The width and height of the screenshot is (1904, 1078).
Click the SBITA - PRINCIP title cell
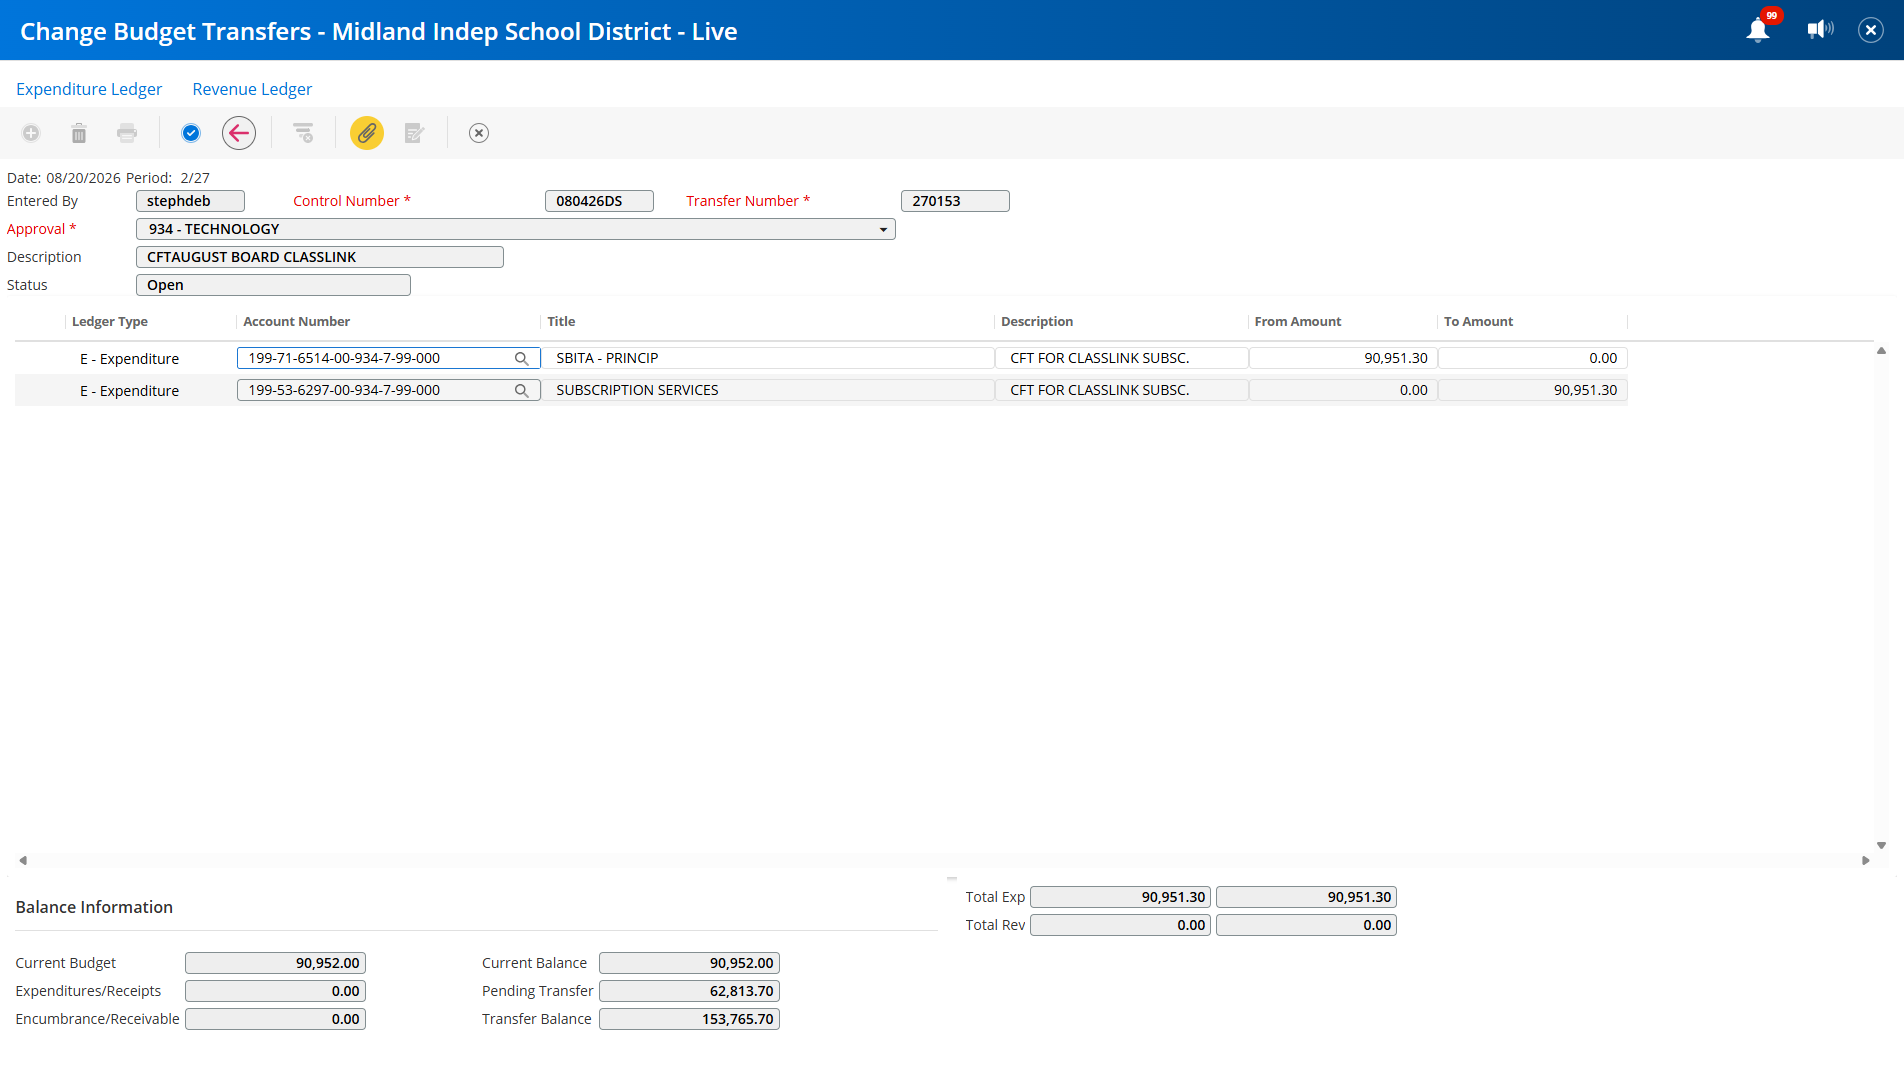pos(768,358)
